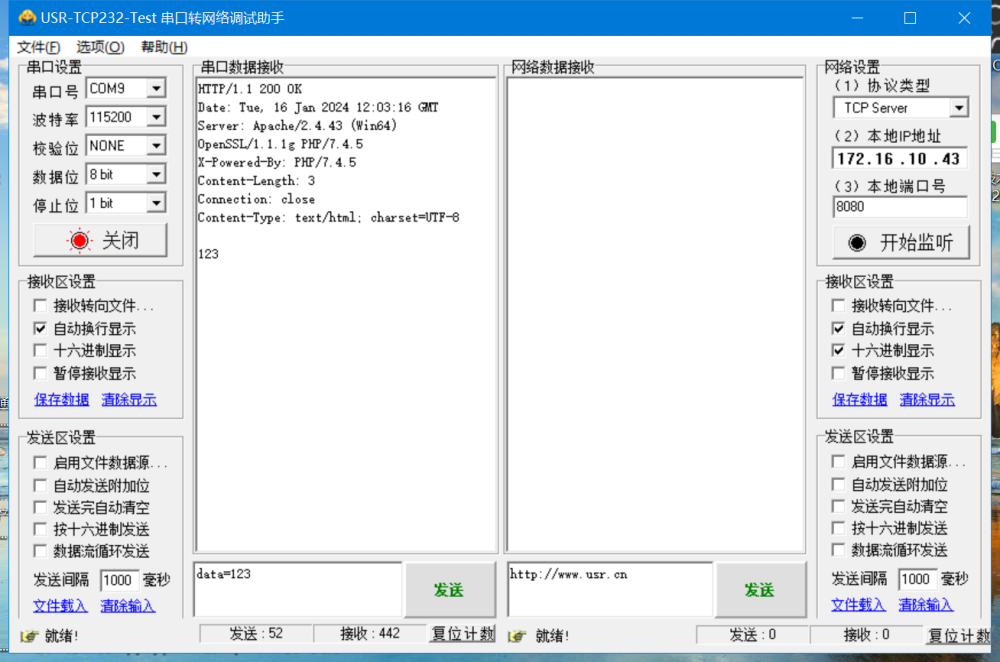Uncheck network 自动换行显示 checkbox

(838, 328)
